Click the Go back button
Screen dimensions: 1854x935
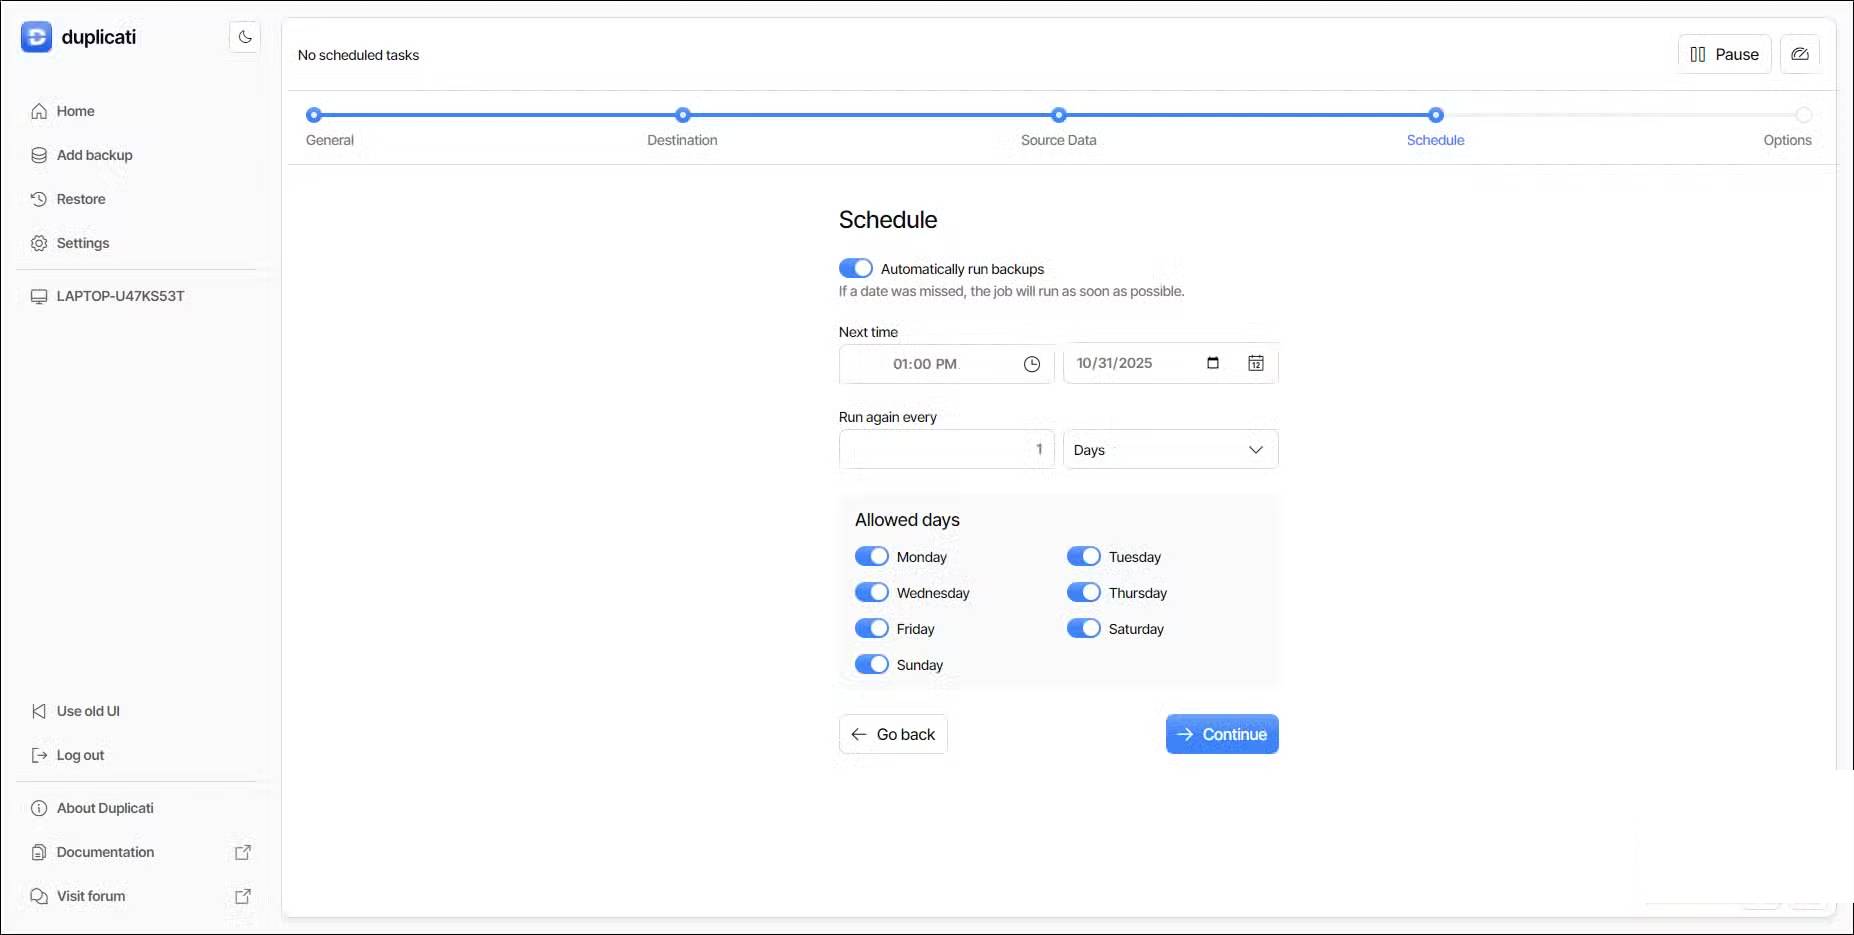(x=893, y=734)
